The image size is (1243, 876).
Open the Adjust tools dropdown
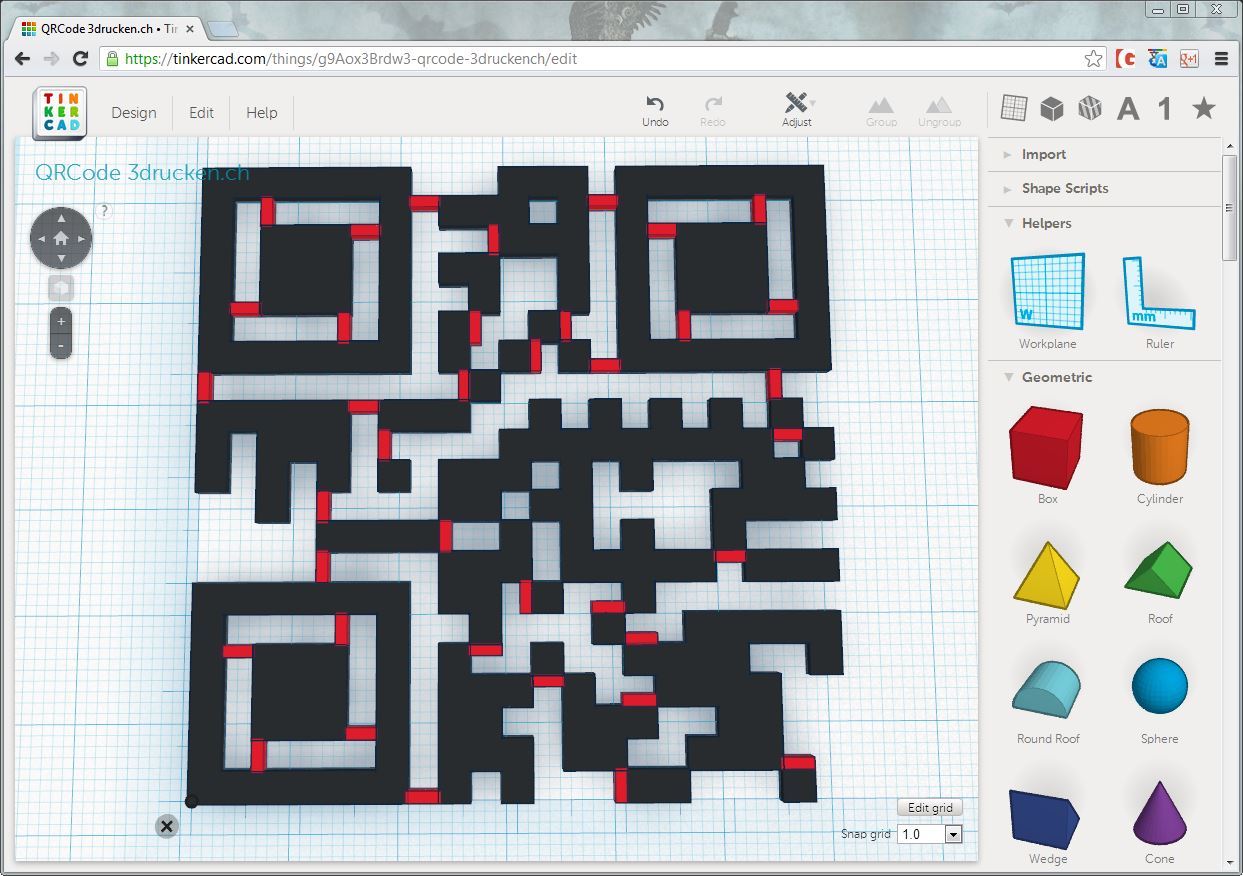(797, 111)
